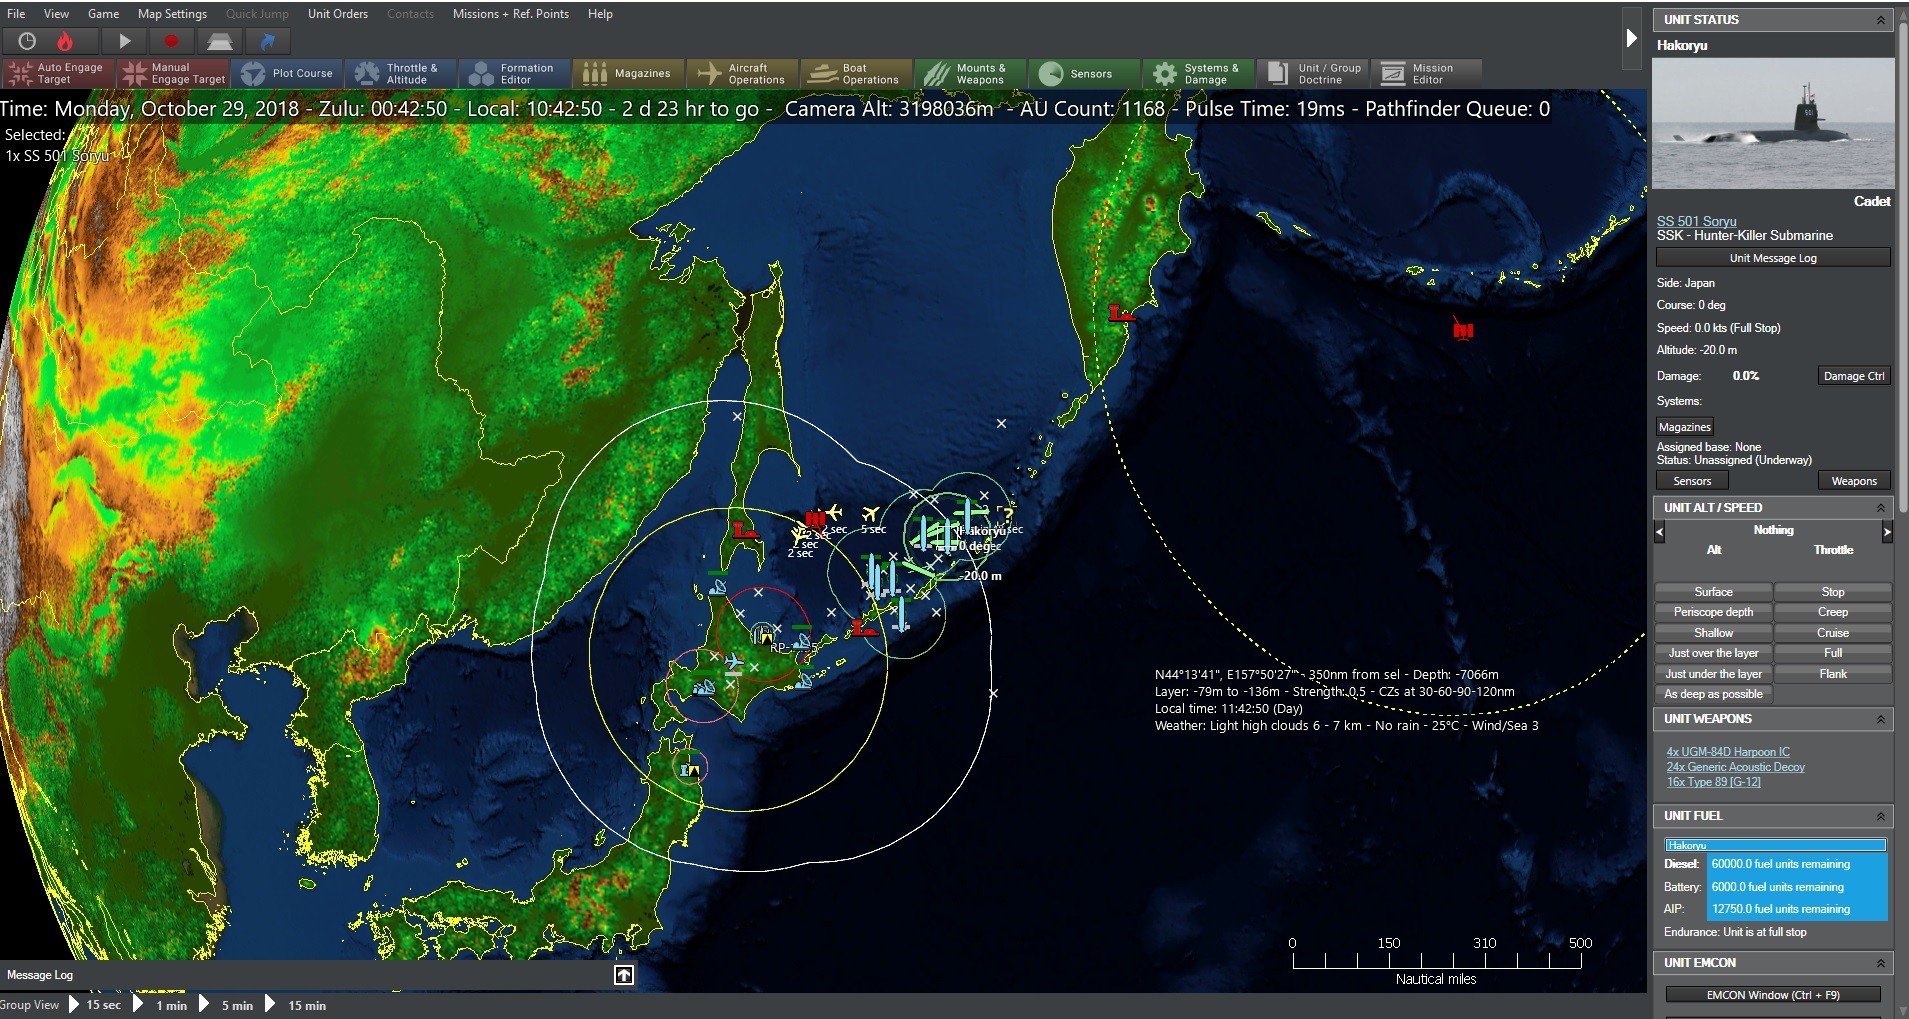Viewport: 1909px width, 1019px height.
Task: Open the Unit Orders menu
Action: [337, 13]
